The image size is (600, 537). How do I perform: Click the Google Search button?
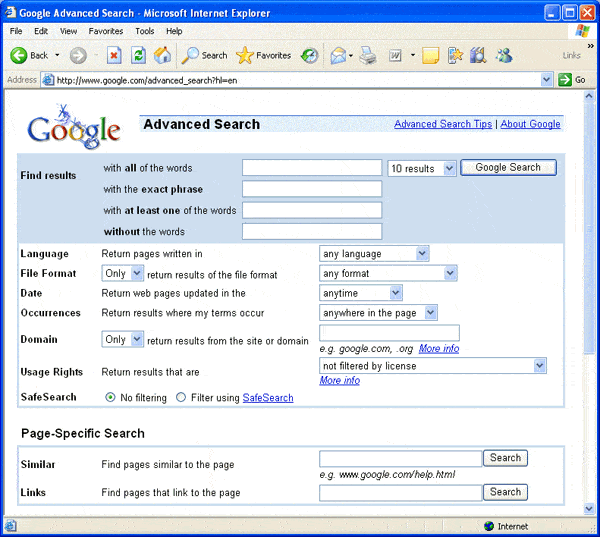508,168
